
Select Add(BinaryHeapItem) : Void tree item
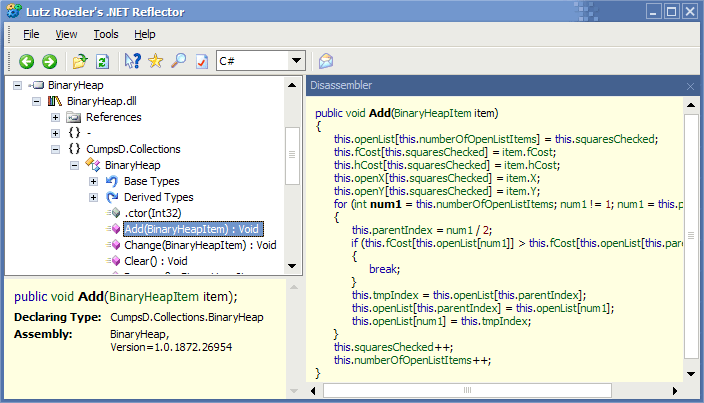193,229
